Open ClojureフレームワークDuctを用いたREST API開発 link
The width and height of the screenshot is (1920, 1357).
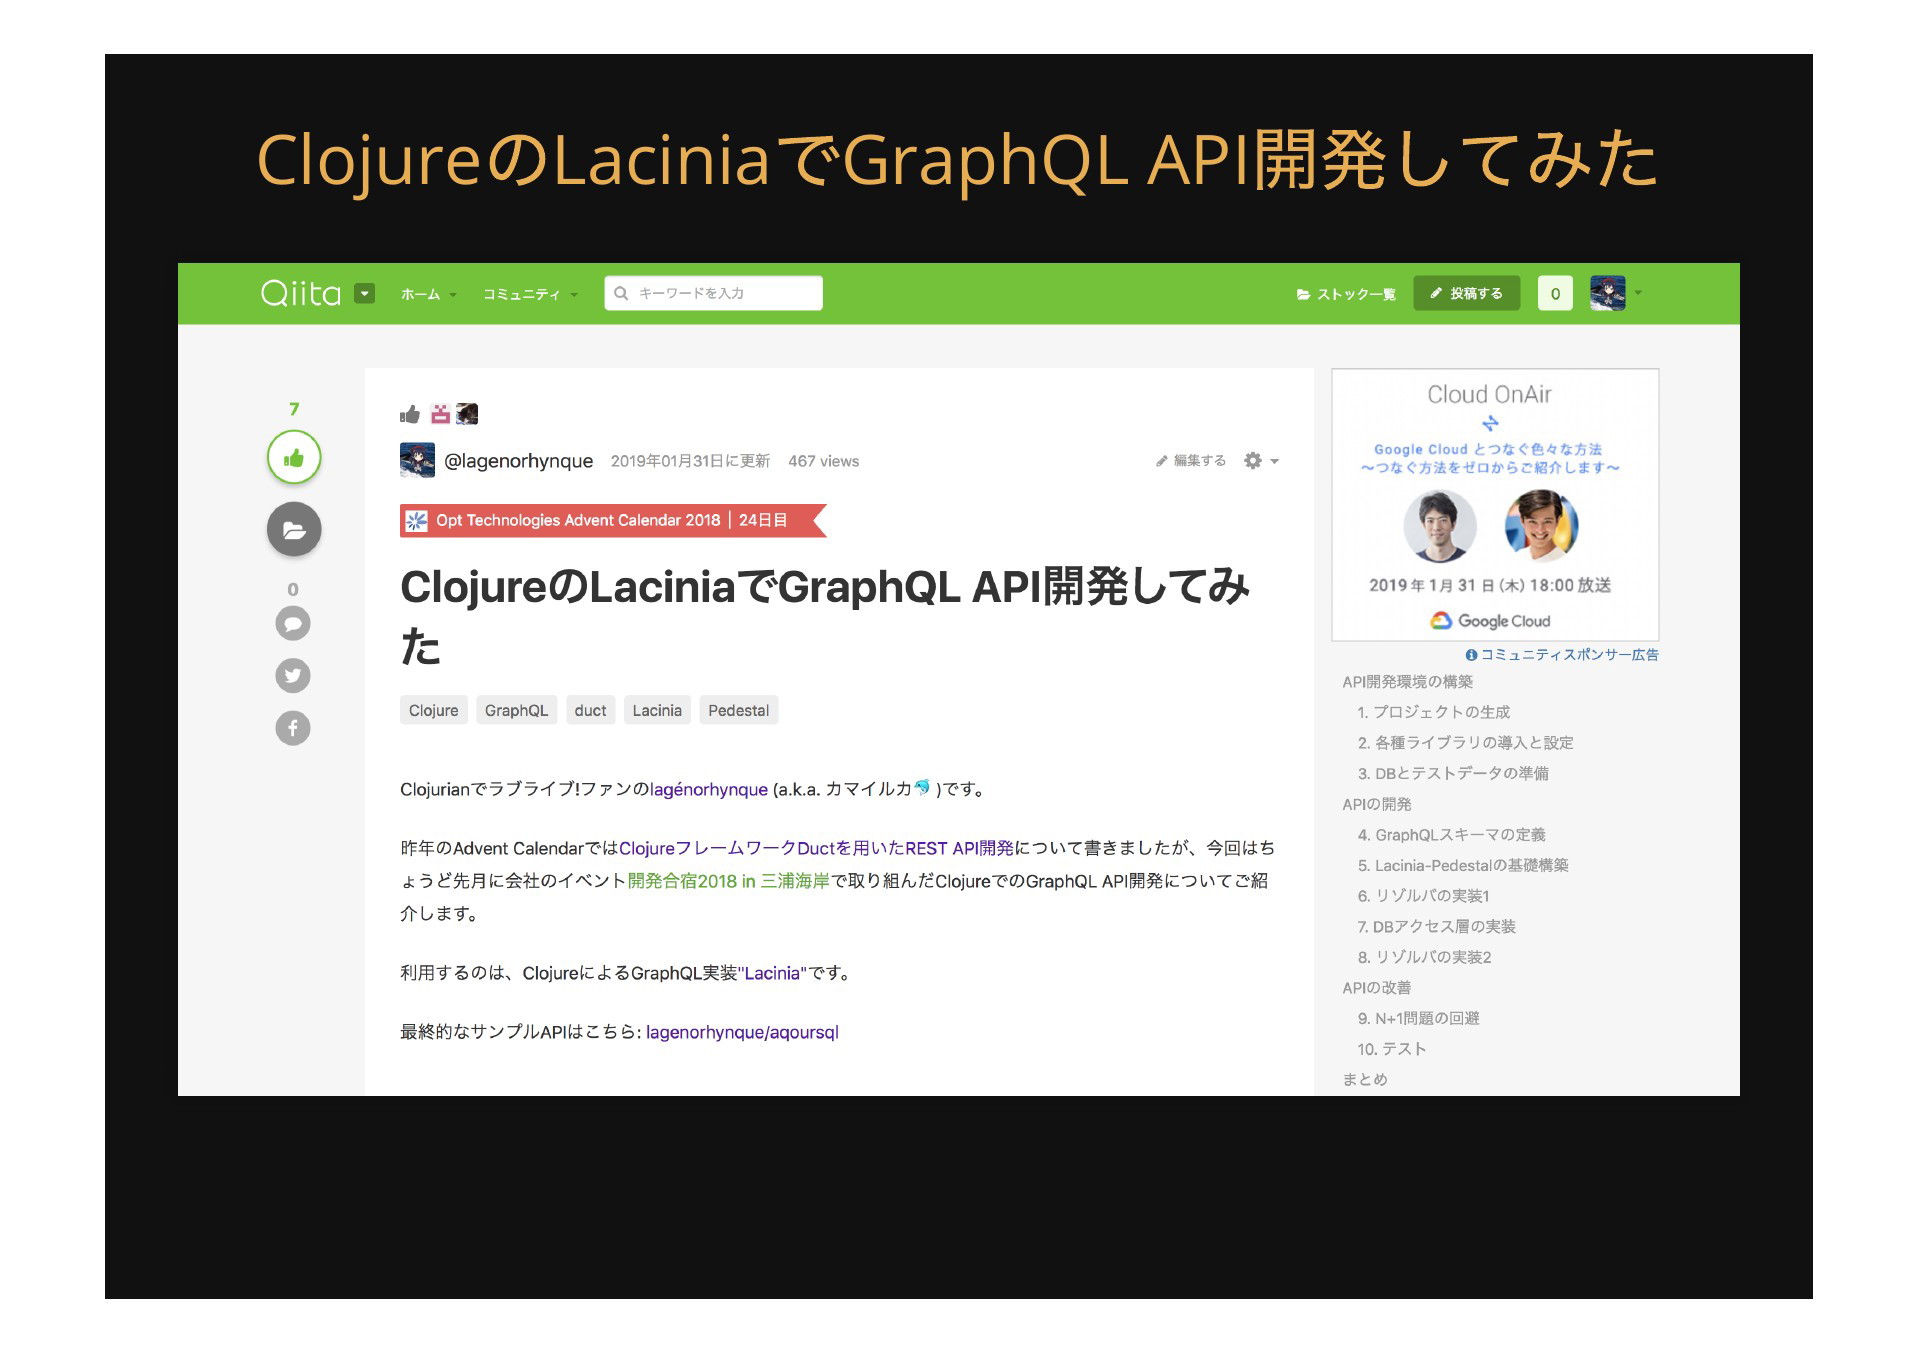coord(816,849)
